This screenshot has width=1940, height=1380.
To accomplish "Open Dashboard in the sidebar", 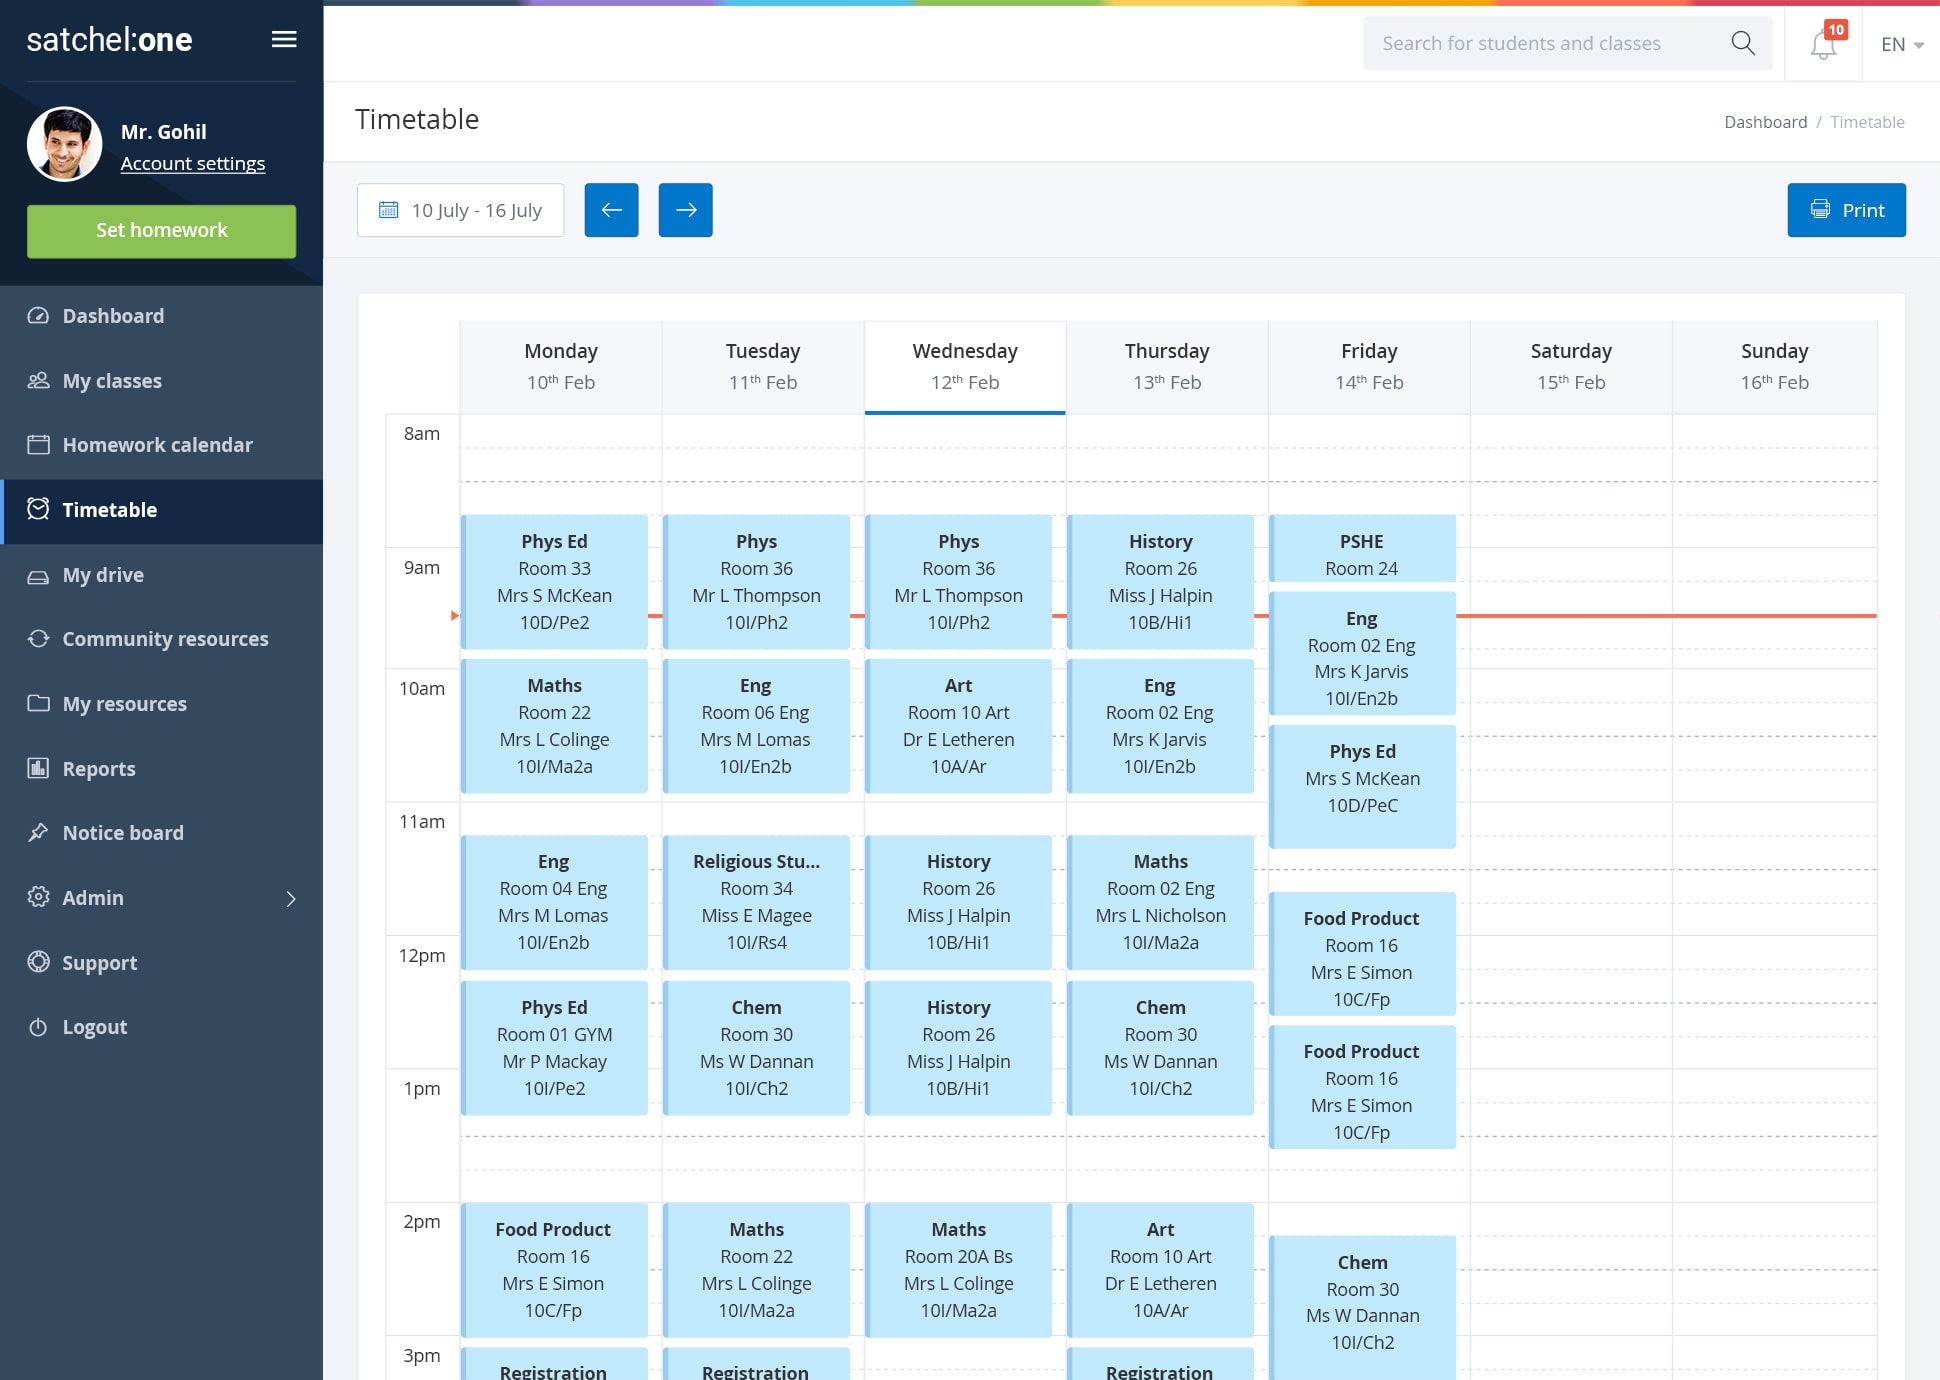I will pos(162,316).
